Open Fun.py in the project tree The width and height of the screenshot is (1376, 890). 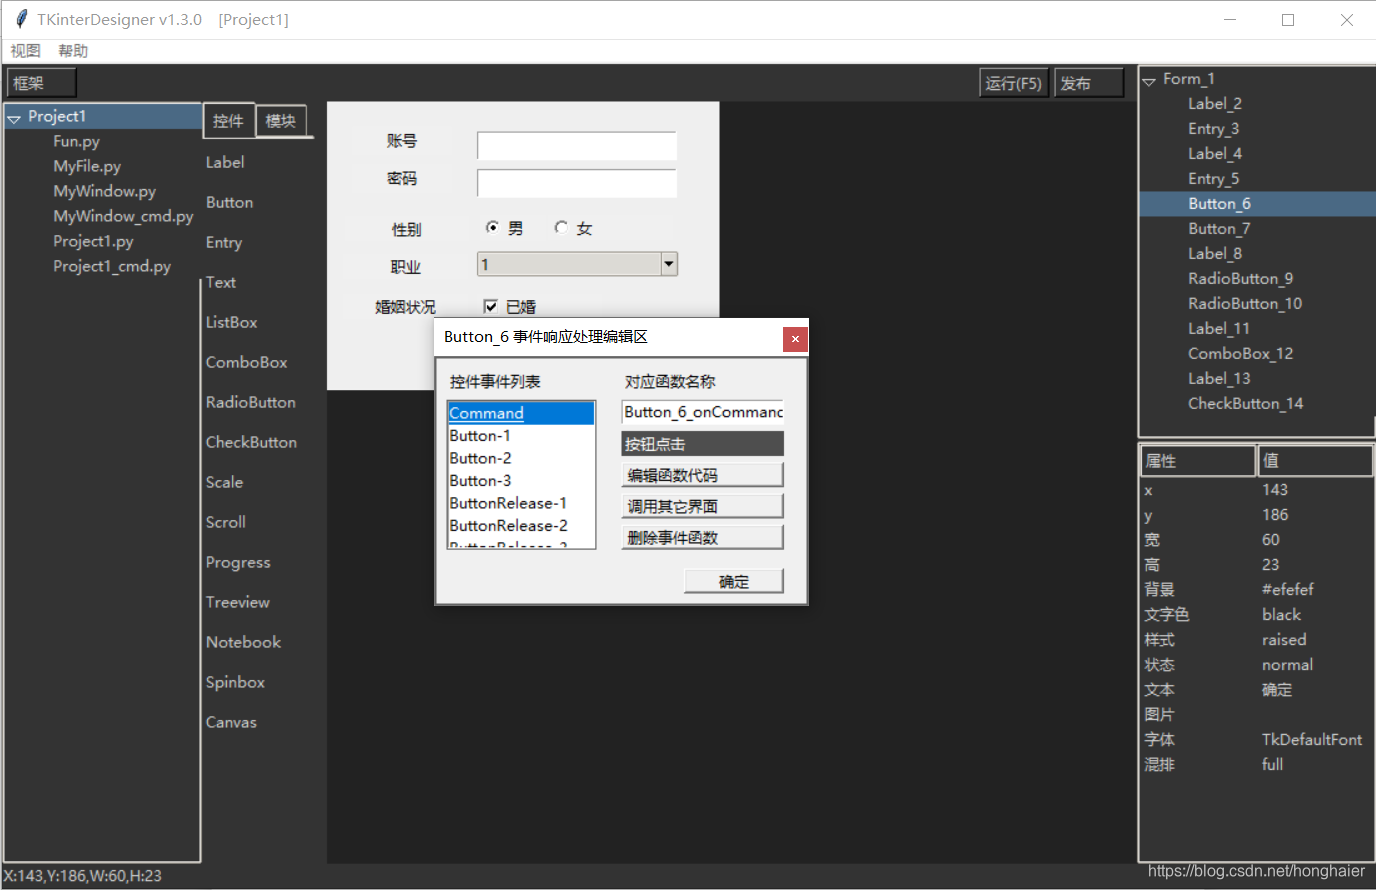76,142
